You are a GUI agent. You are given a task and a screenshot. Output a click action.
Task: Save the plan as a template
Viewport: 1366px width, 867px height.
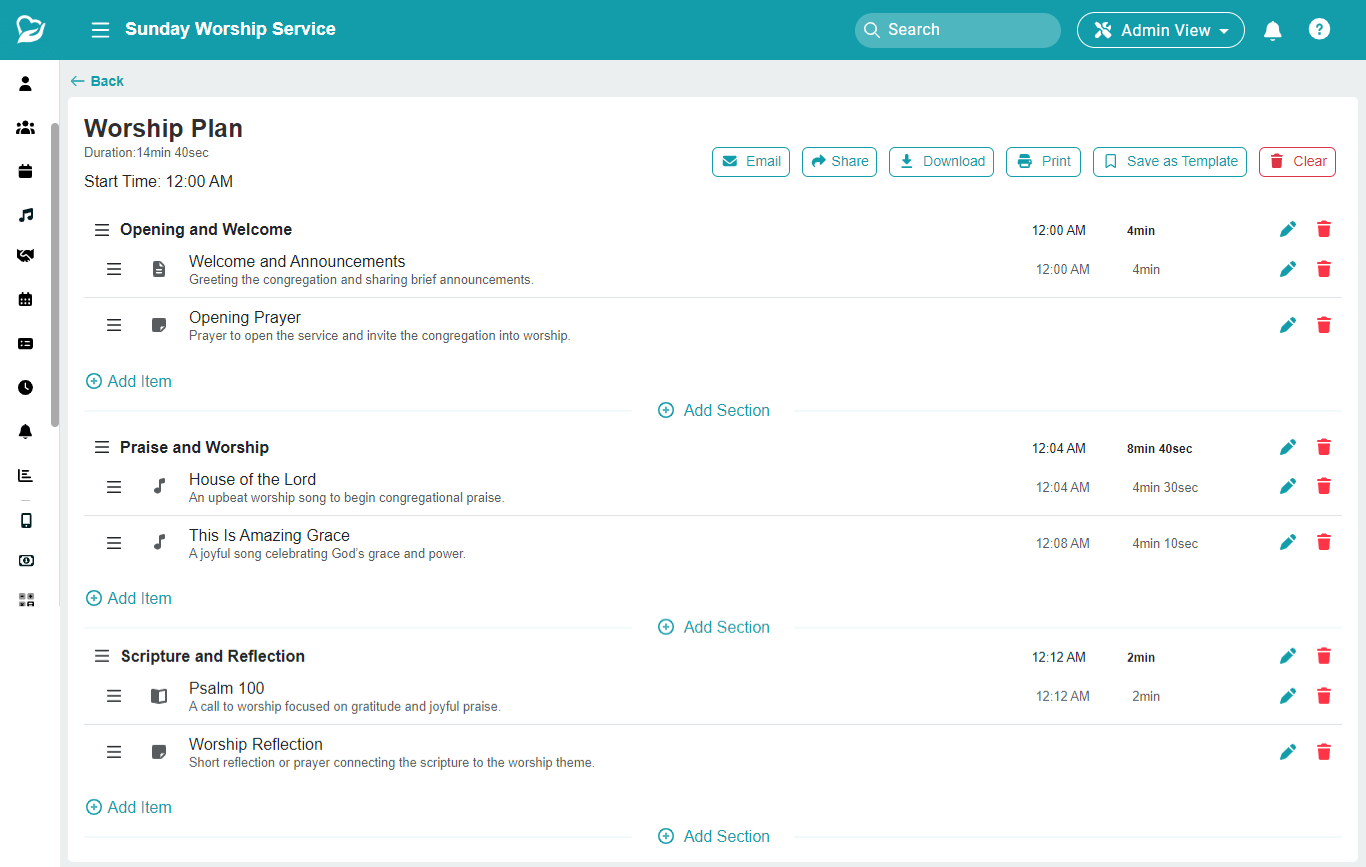tap(1169, 161)
